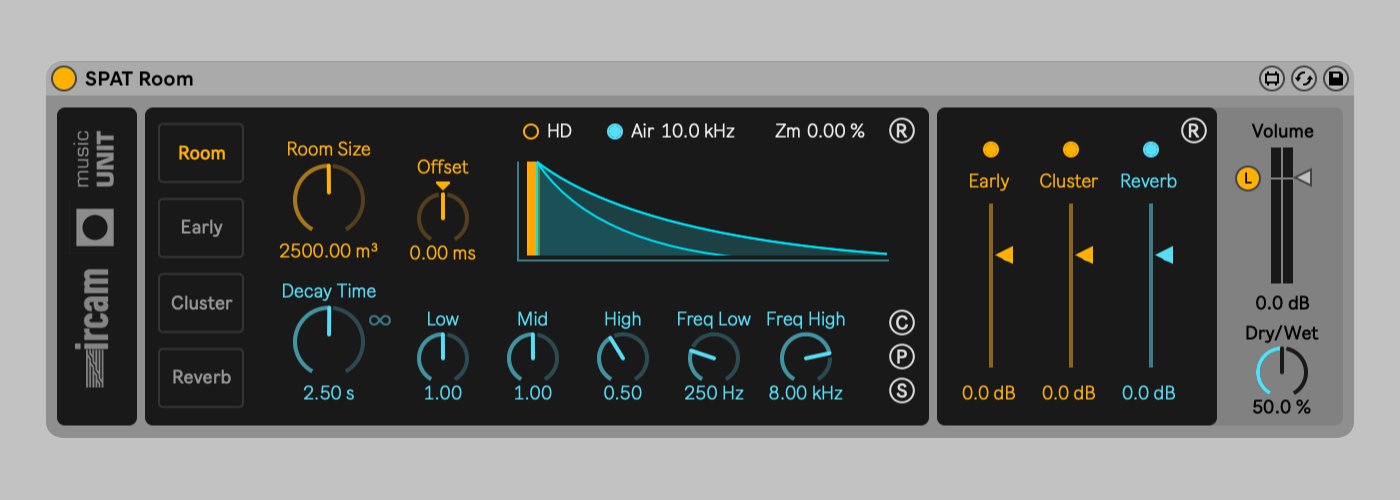
Task: Click the device hot-swap preset icon
Action: coord(1303,79)
